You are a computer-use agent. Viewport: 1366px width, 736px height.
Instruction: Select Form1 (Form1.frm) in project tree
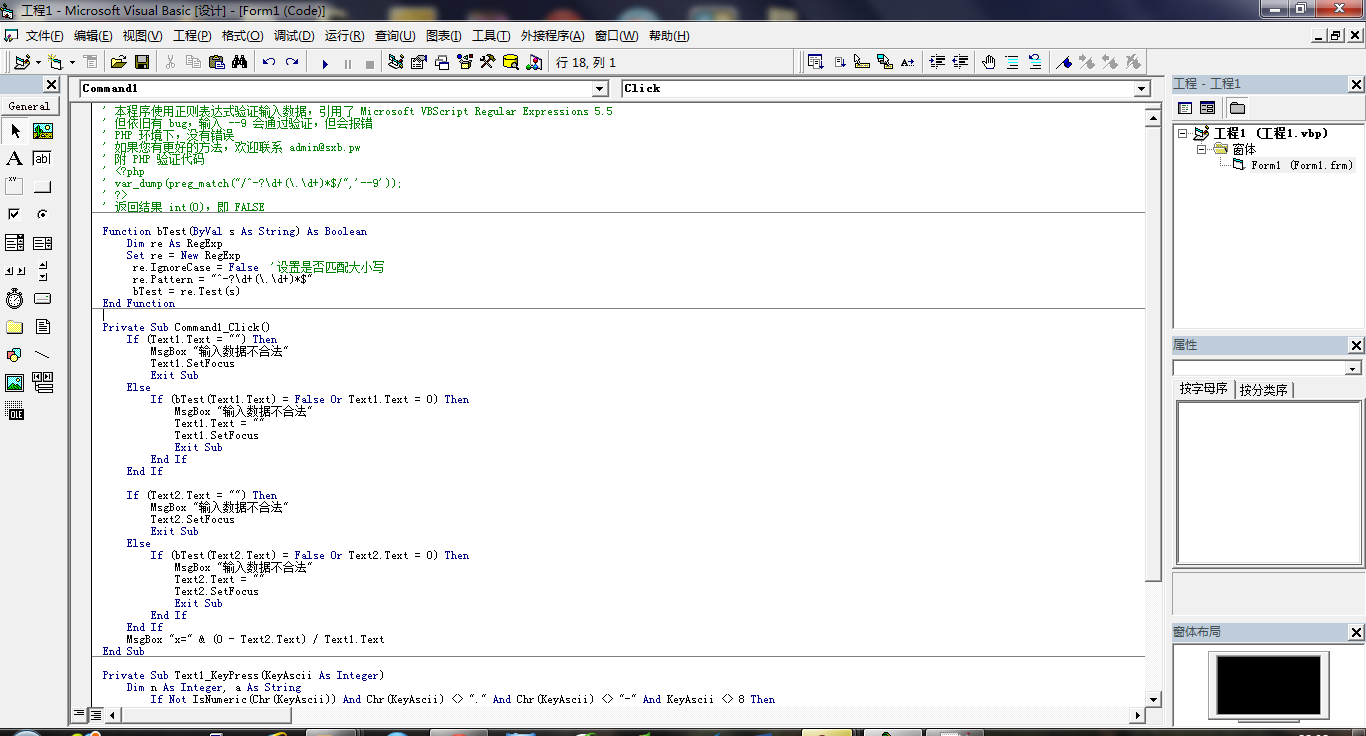[x=1300, y=165]
